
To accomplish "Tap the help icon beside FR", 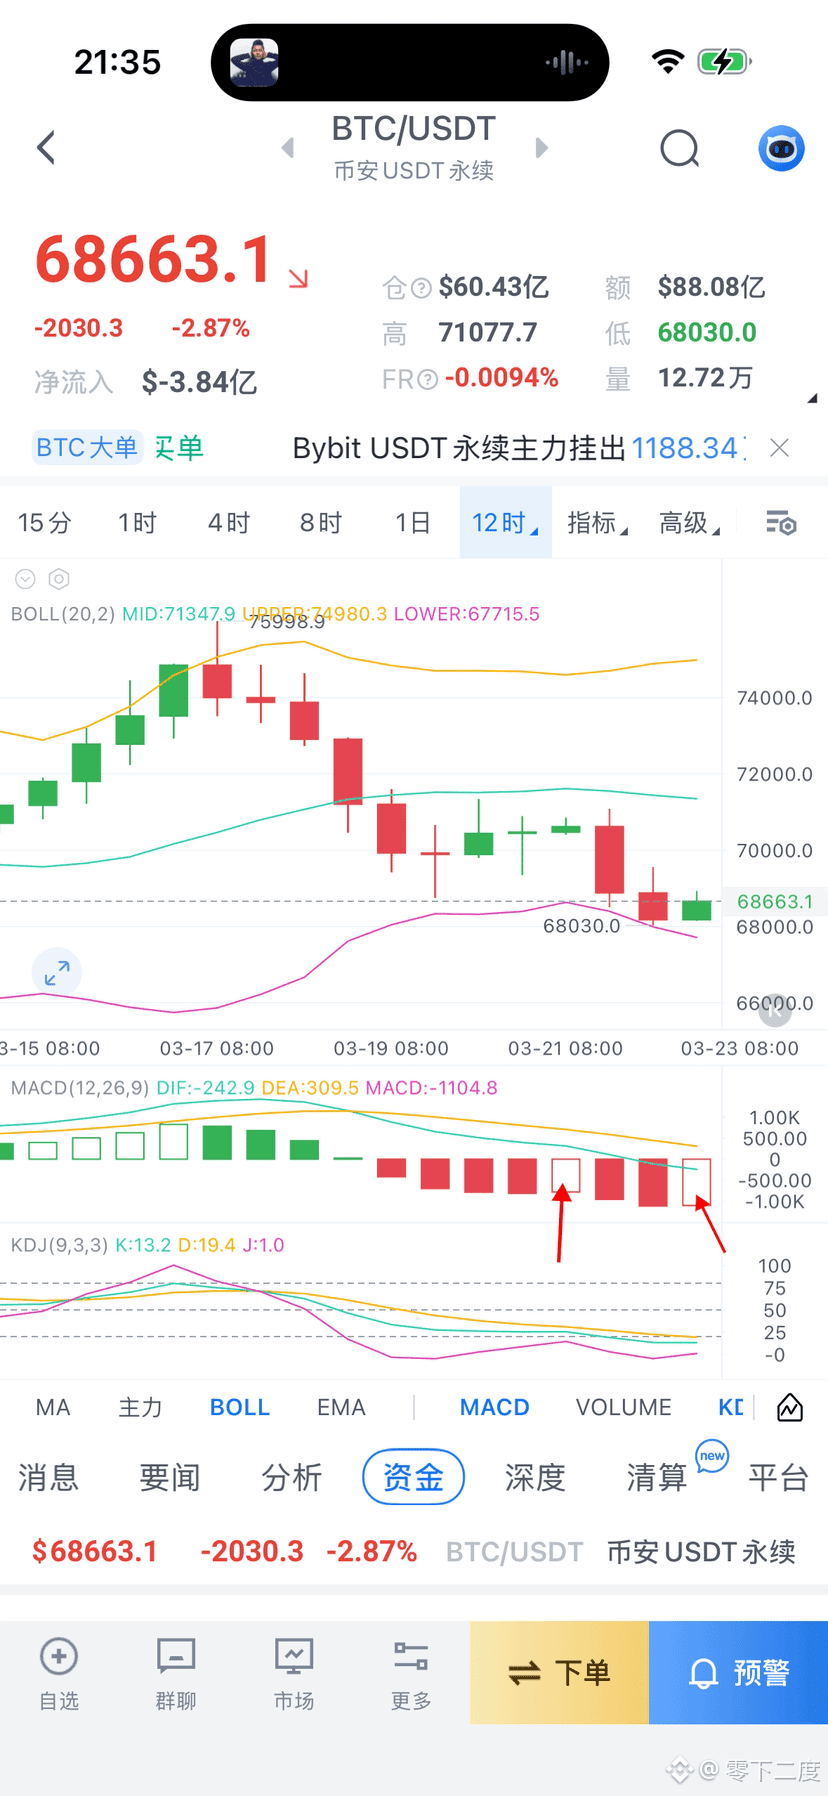I will coord(428,379).
